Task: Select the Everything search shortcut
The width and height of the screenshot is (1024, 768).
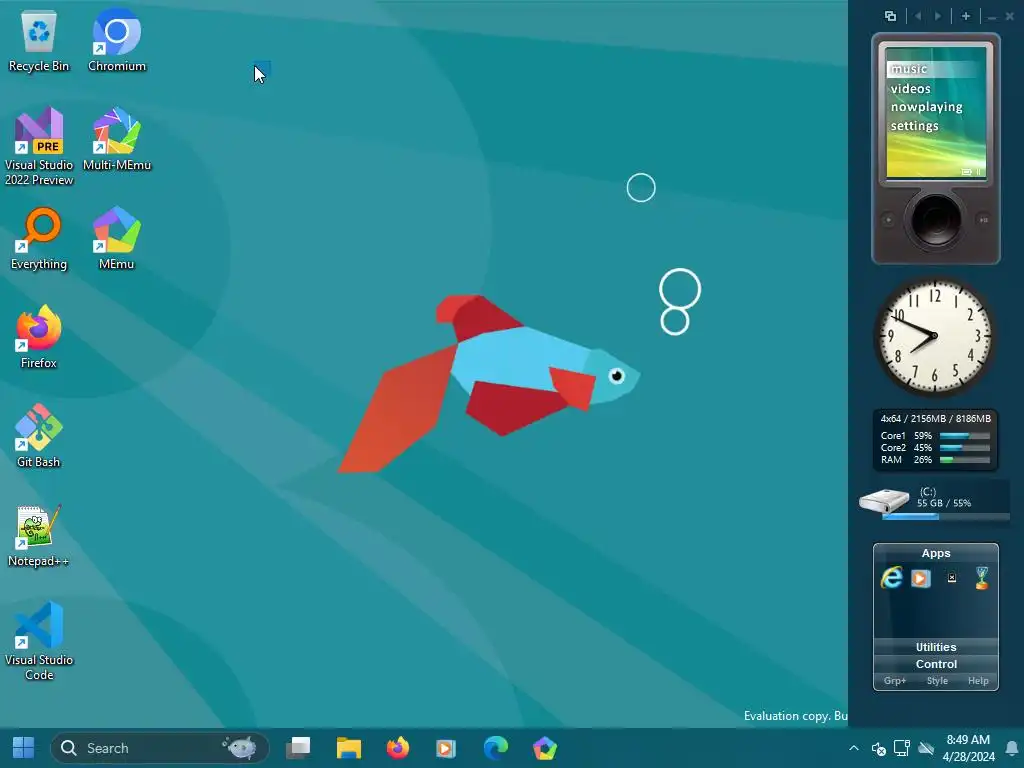Action: pos(39,238)
